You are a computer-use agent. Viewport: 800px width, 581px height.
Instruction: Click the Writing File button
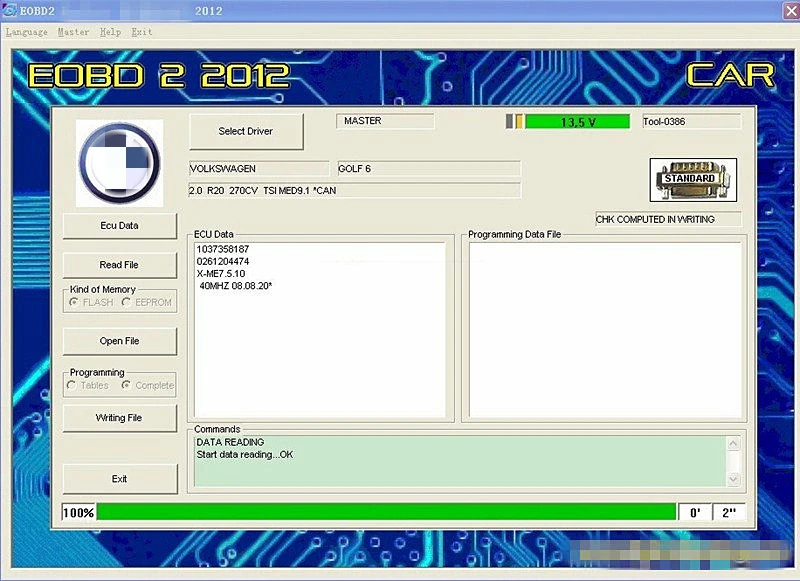[119, 418]
